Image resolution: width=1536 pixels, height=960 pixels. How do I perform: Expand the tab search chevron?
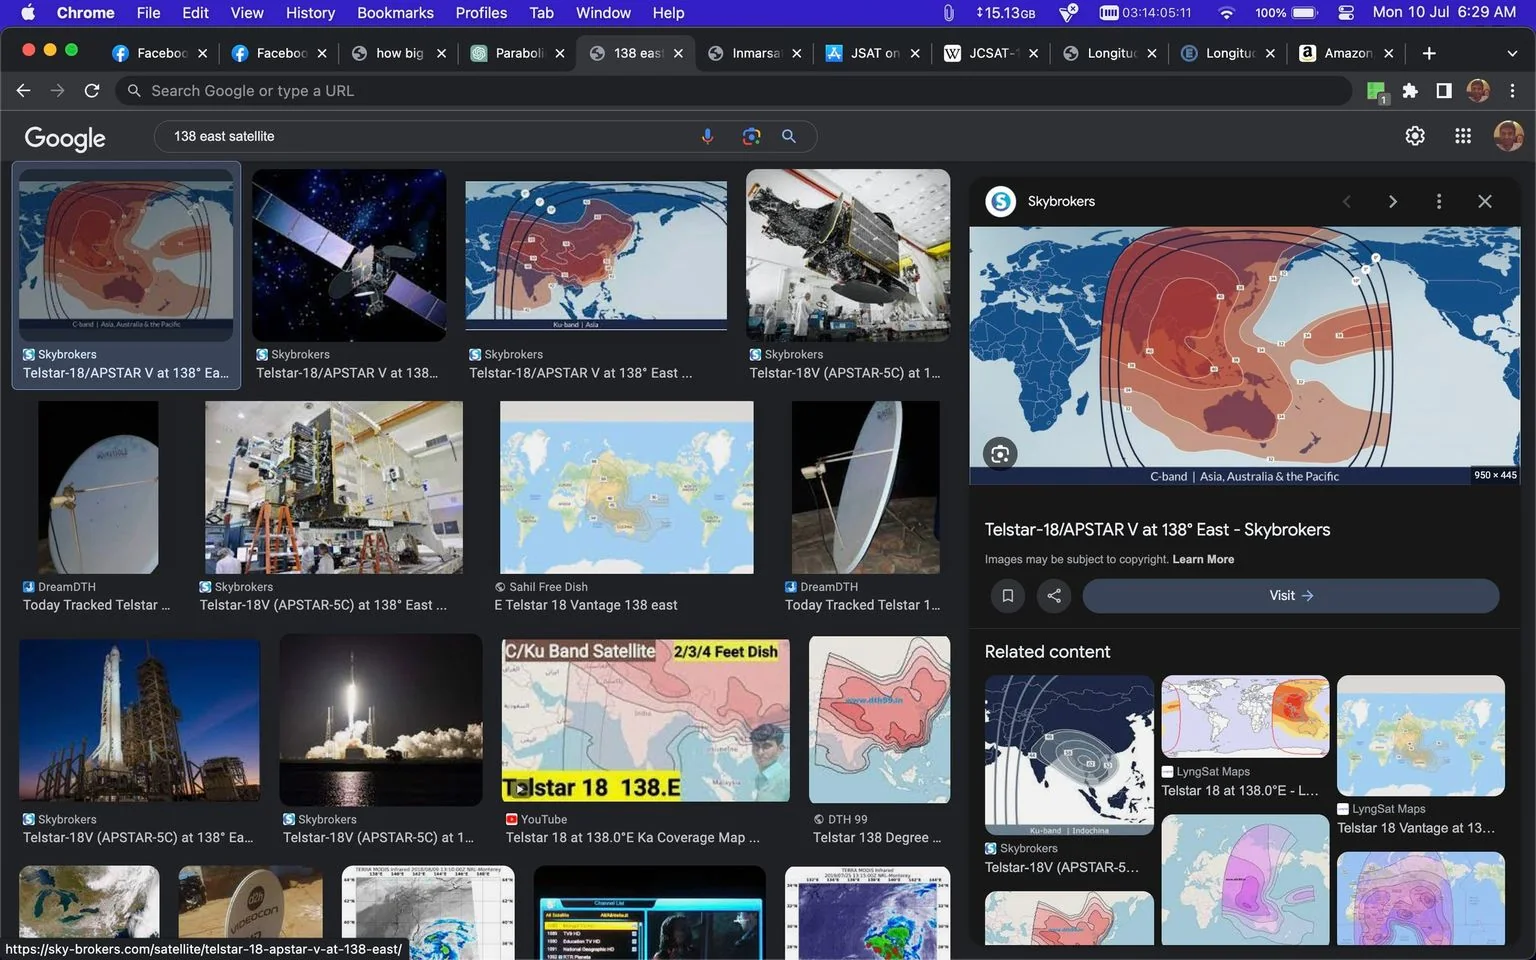[1511, 53]
